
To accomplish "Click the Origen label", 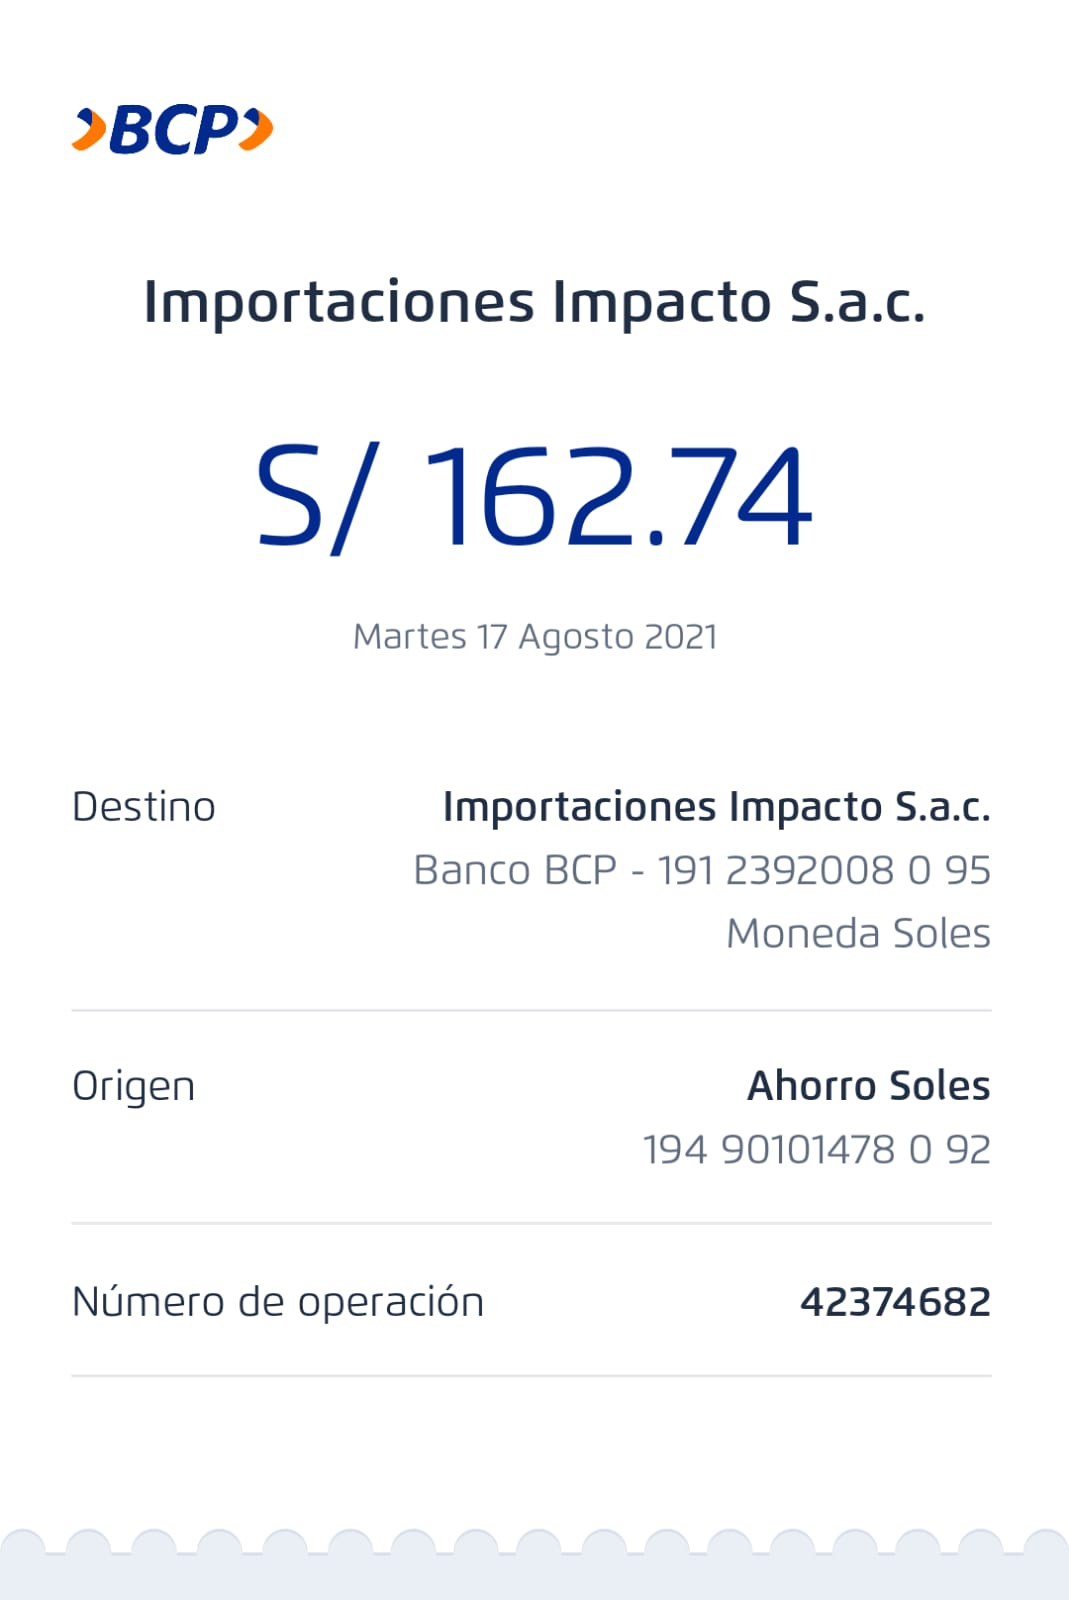I will coord(133,1086).
